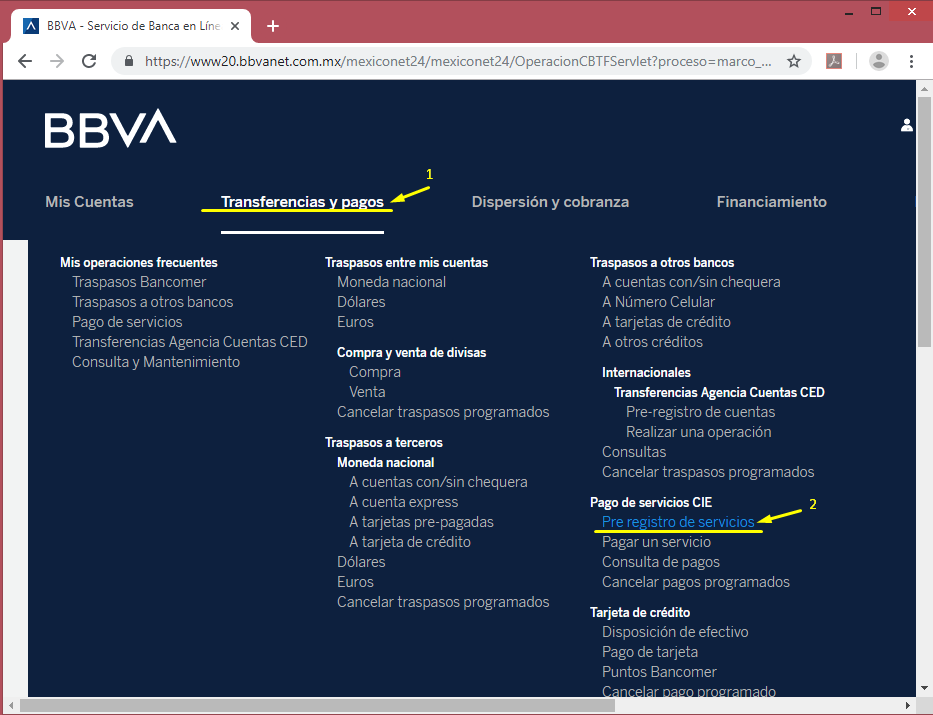933x715 pixels.
Task: Open the browser profile avatar icon
Action: click(878, 61)
